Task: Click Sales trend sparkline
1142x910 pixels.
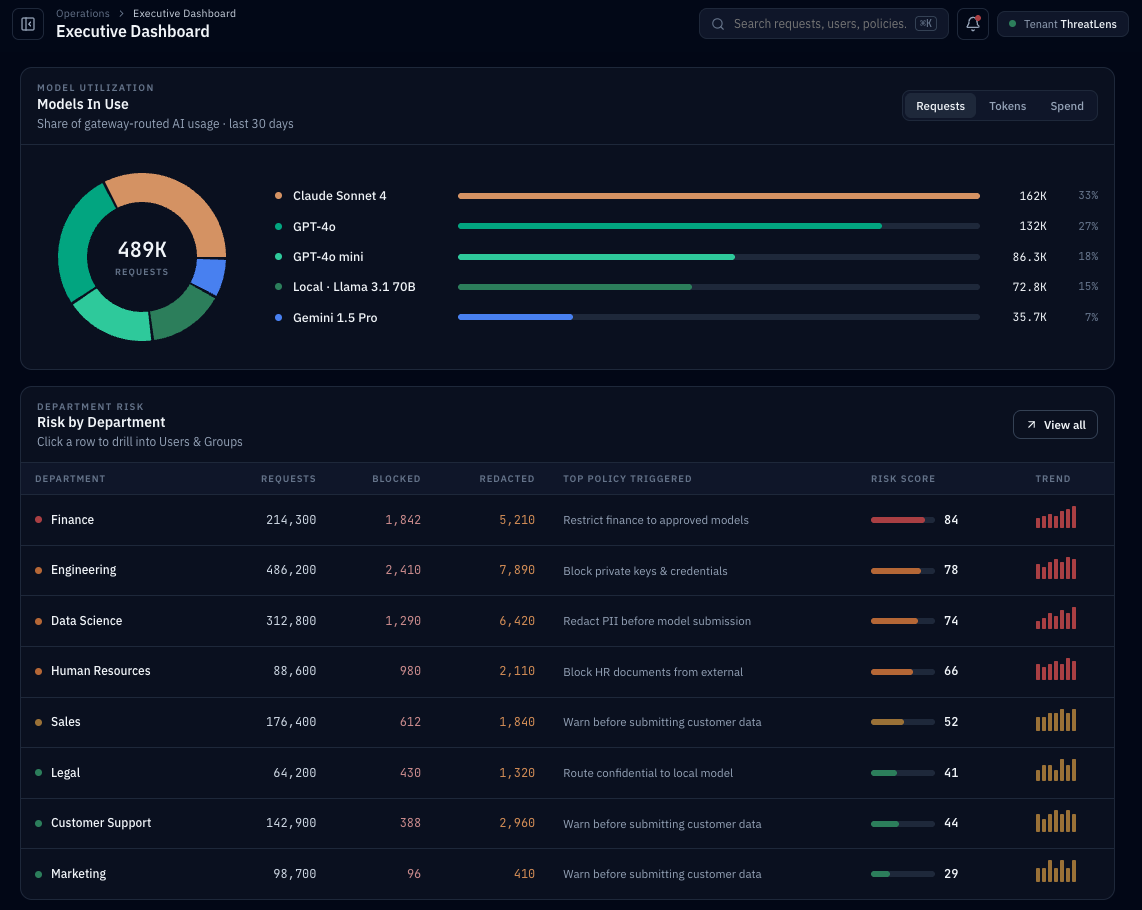Action: [x=1055, y=720]
